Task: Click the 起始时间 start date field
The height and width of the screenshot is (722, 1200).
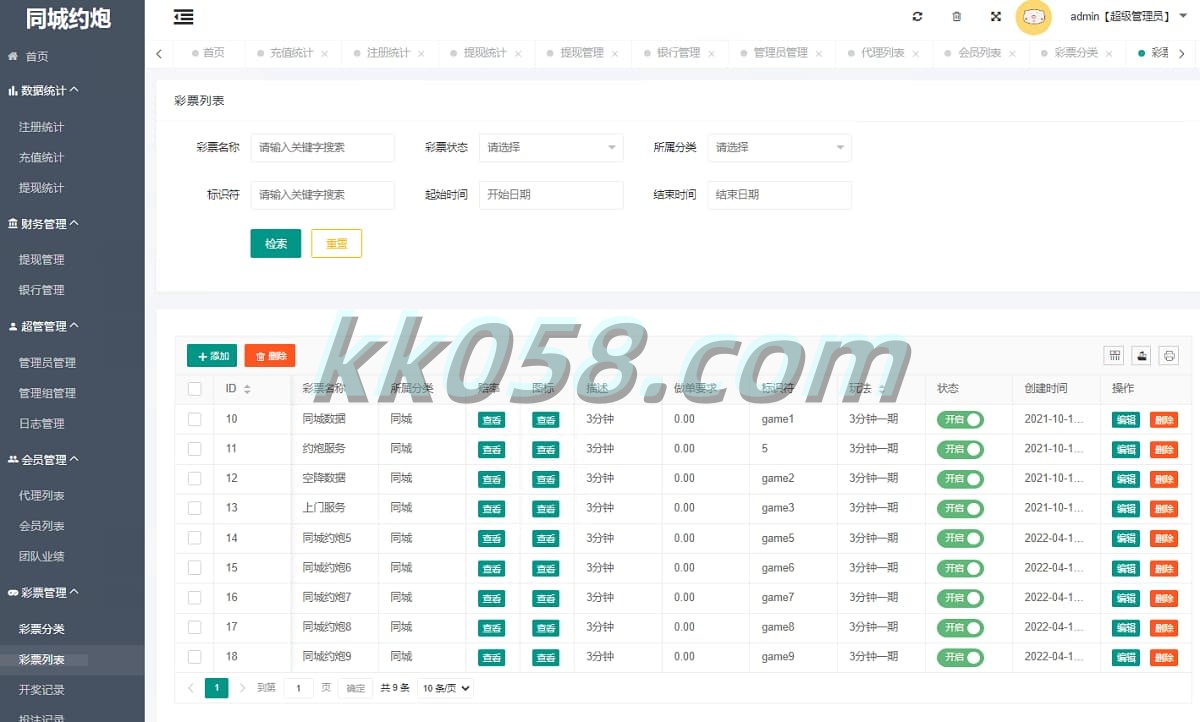Action: point(551,195)
